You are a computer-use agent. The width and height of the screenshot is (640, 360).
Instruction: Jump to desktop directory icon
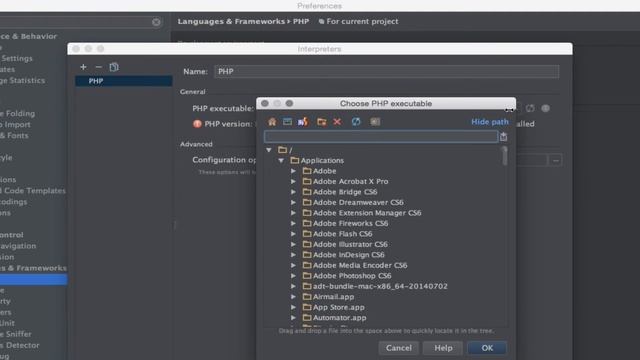point(287,122)
